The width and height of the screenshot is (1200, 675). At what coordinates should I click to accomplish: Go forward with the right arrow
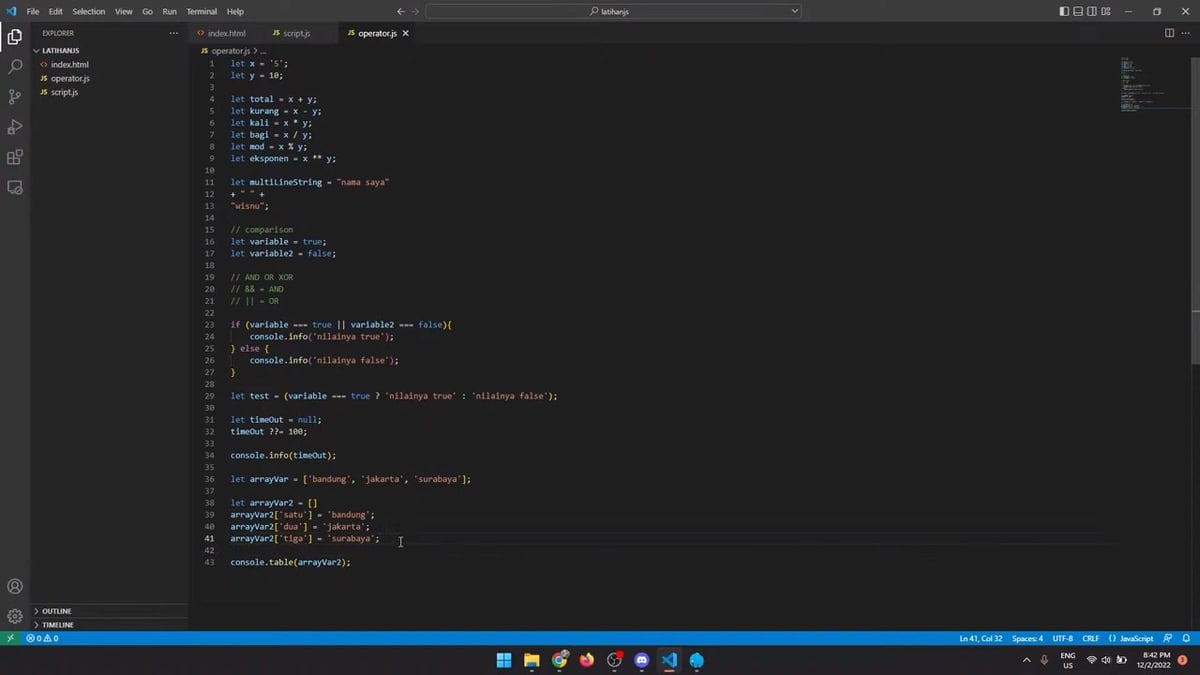coord(415,11)
